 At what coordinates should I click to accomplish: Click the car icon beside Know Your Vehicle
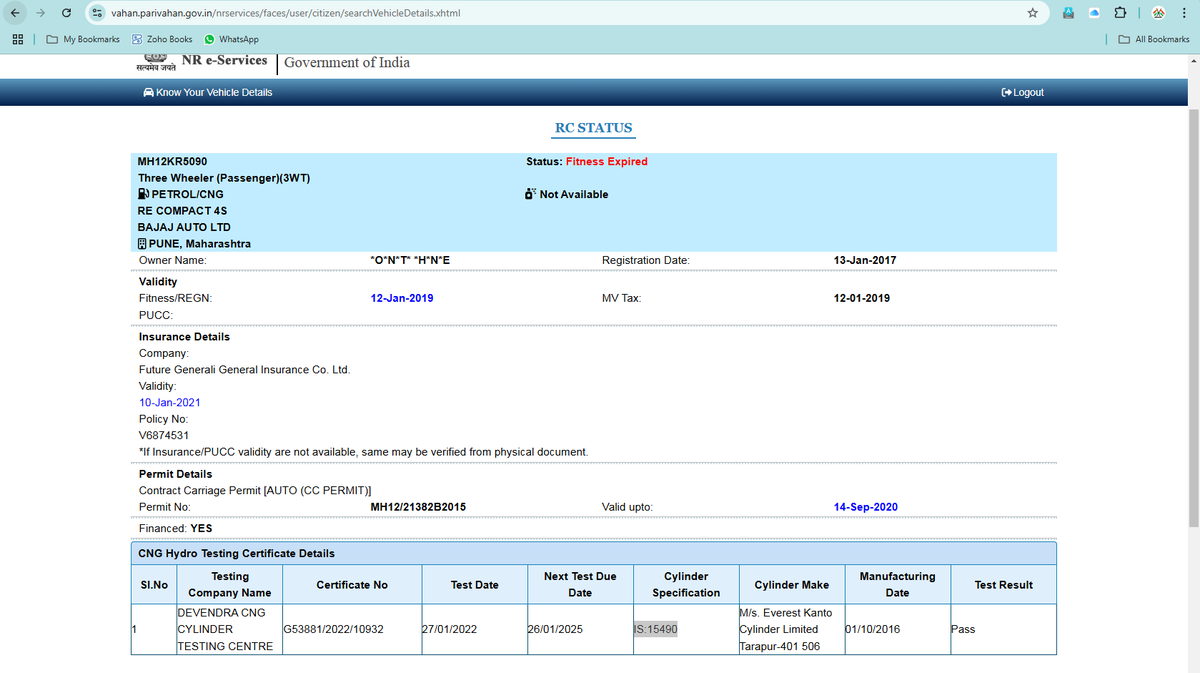point(149,92)
